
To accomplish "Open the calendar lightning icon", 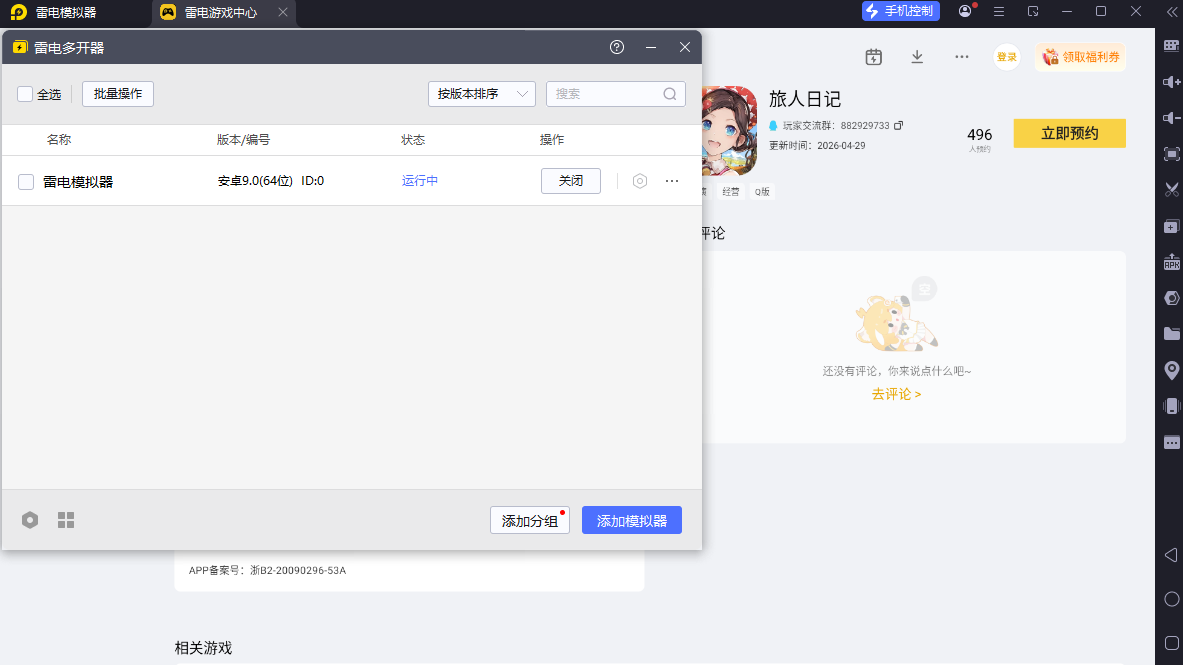I will pos(874,57).
